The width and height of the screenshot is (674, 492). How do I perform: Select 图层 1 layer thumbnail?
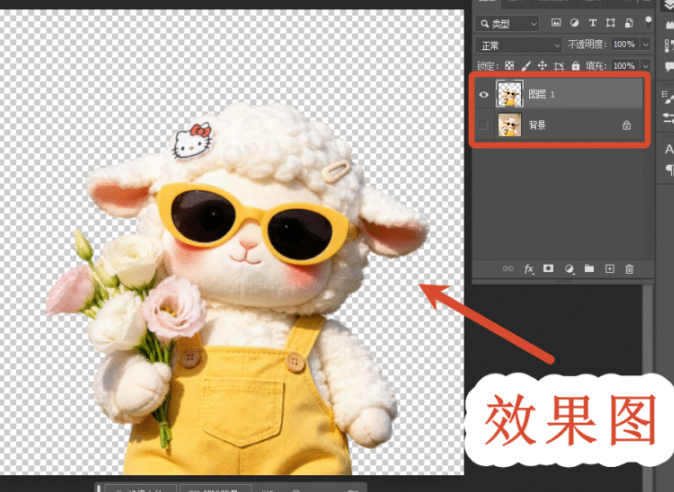510,93
